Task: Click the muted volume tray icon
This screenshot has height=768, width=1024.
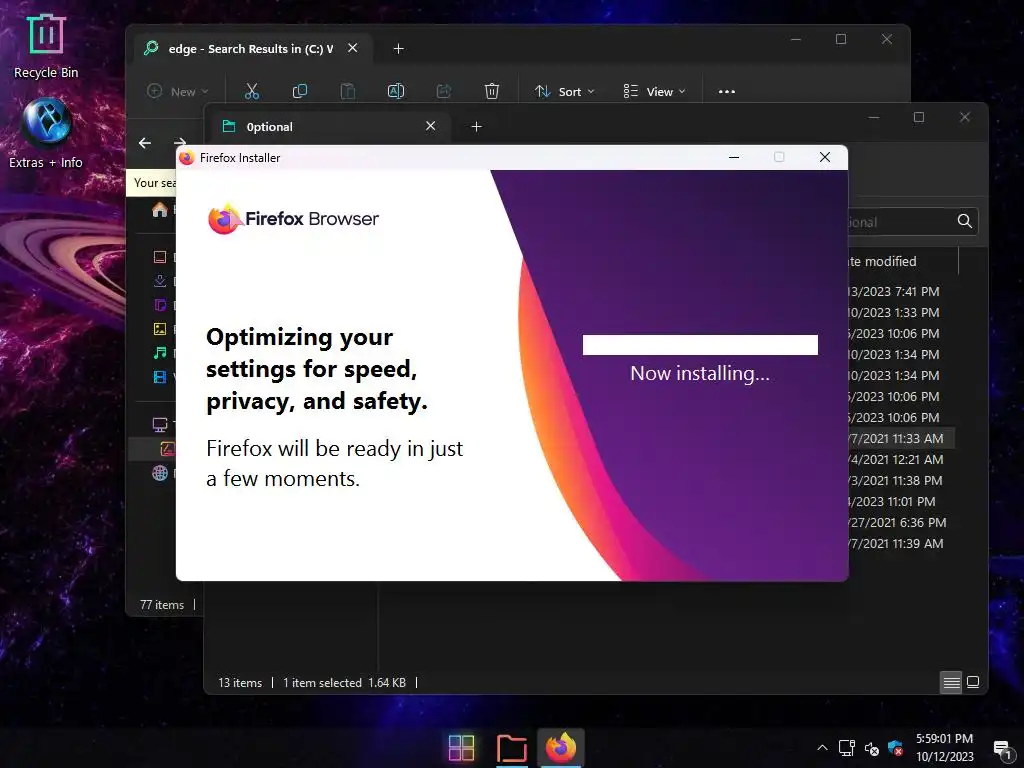Action: 871,749
